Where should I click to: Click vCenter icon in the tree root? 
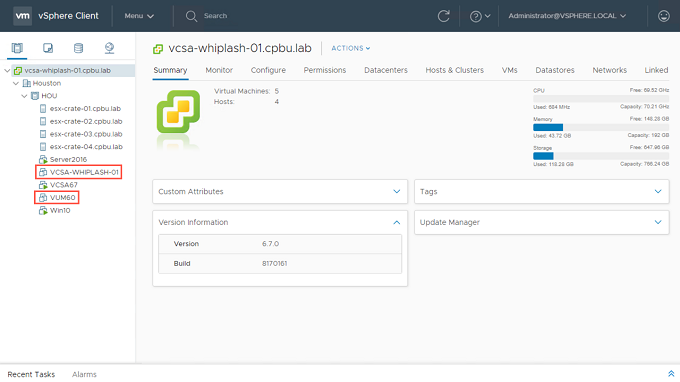click(x=18, y=70)
